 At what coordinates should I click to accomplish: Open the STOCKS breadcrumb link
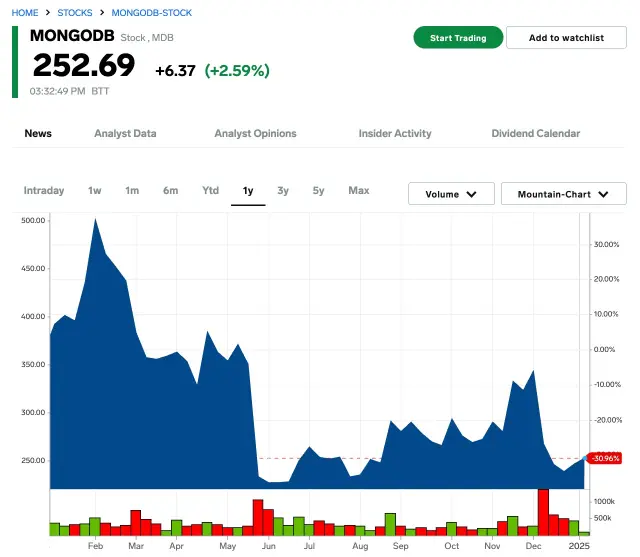pos(75,12)
